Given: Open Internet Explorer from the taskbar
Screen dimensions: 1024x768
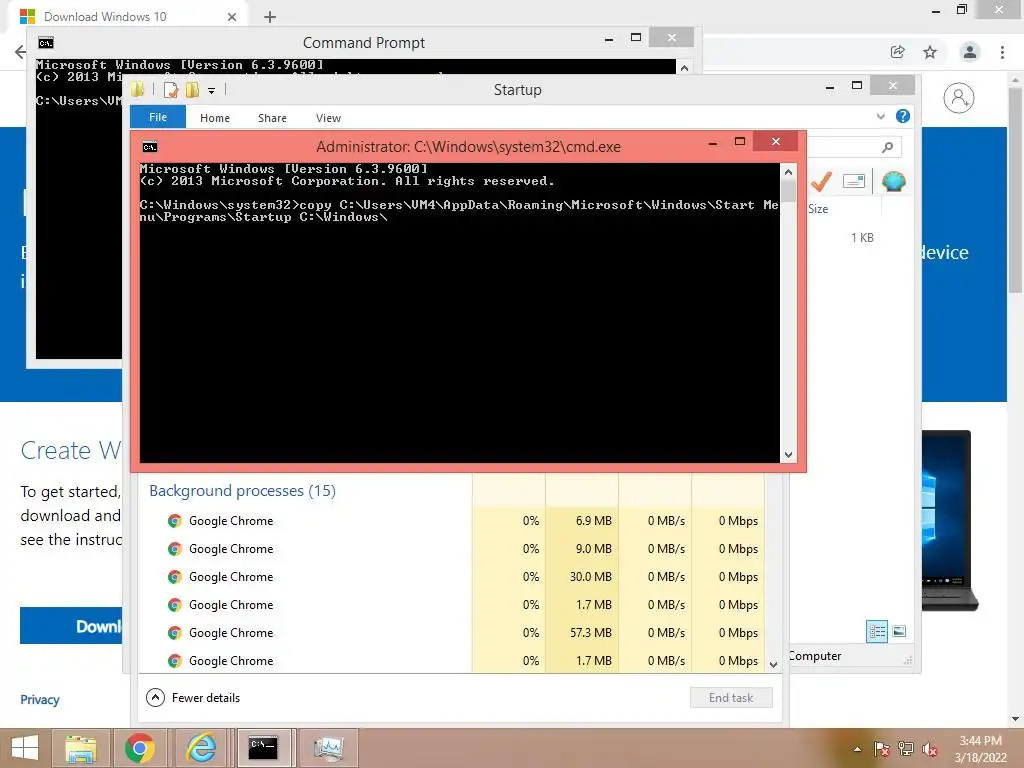Looking at the screenshot, I should click(201, 748).
